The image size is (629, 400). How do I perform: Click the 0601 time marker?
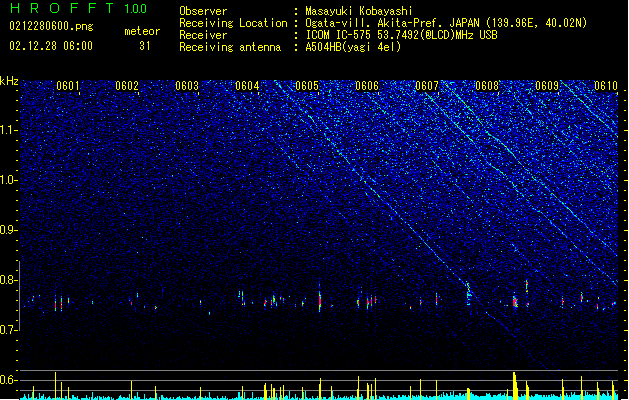pos(68,86)
